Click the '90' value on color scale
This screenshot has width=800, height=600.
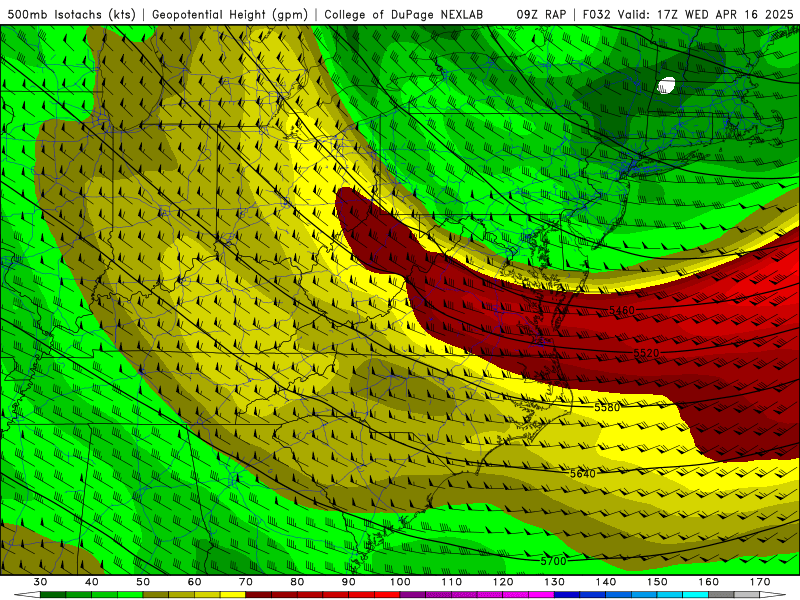[x=349, y=582]
